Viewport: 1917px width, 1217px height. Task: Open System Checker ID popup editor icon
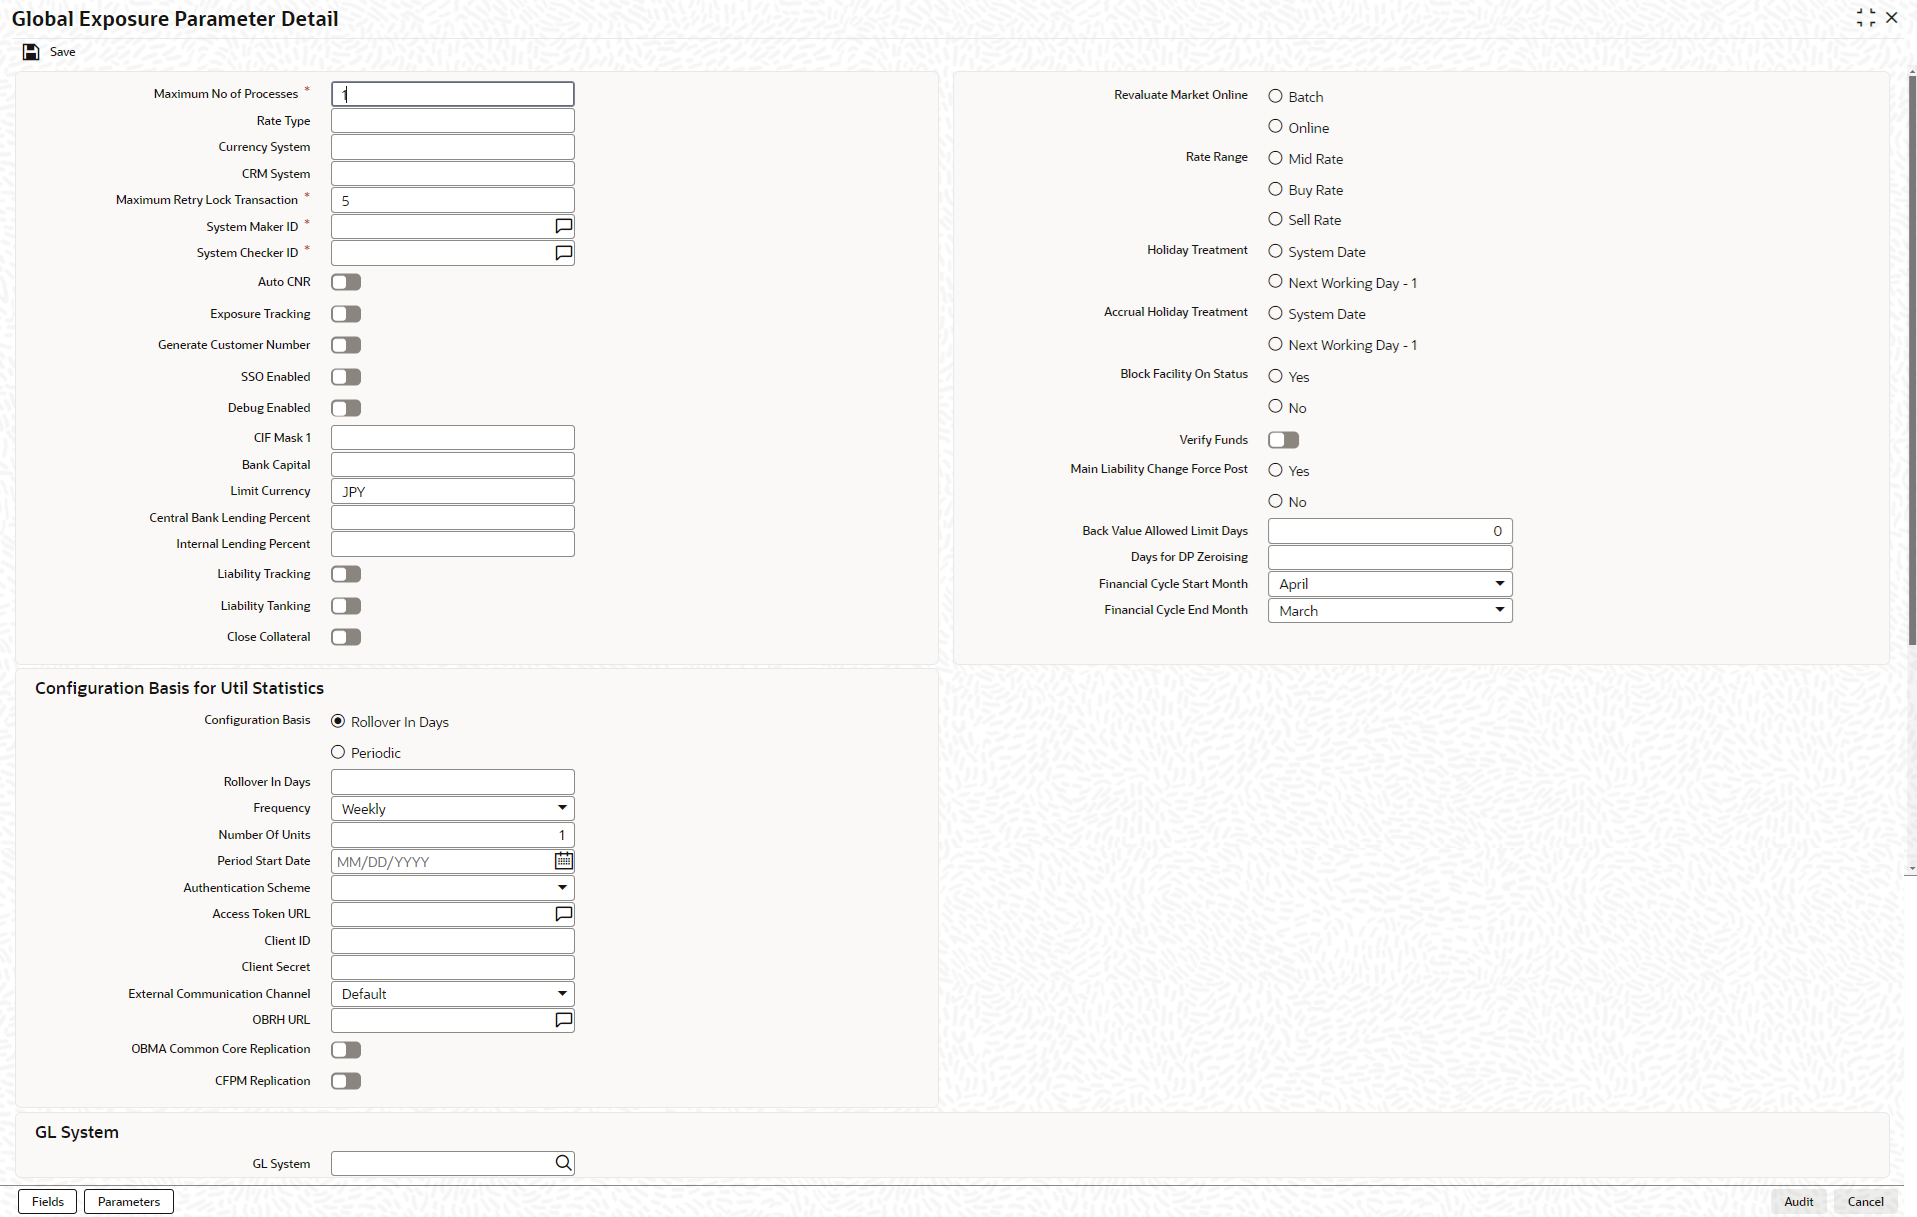click(564, 253)
